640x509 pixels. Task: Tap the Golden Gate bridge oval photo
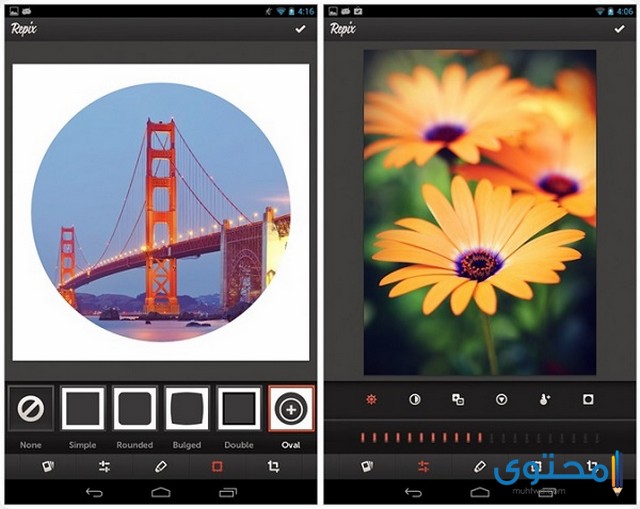pyautogui.click(x=161, y=212)
